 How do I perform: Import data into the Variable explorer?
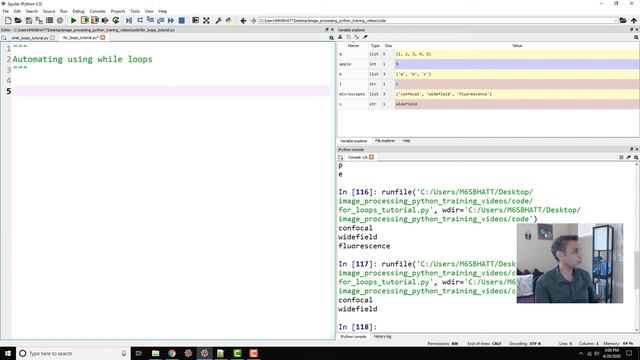pyautogui.click(x=340, y=37)
